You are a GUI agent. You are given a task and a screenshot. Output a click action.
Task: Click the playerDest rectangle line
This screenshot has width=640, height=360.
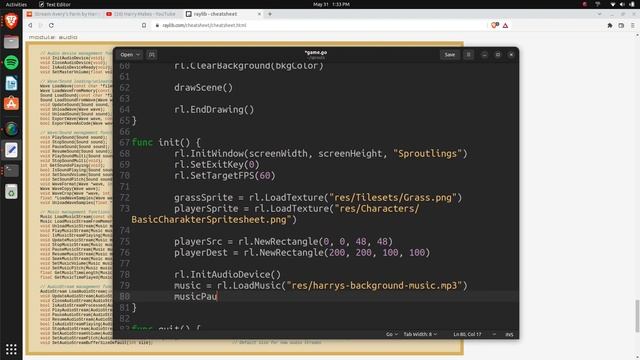[x=302, y=253]
